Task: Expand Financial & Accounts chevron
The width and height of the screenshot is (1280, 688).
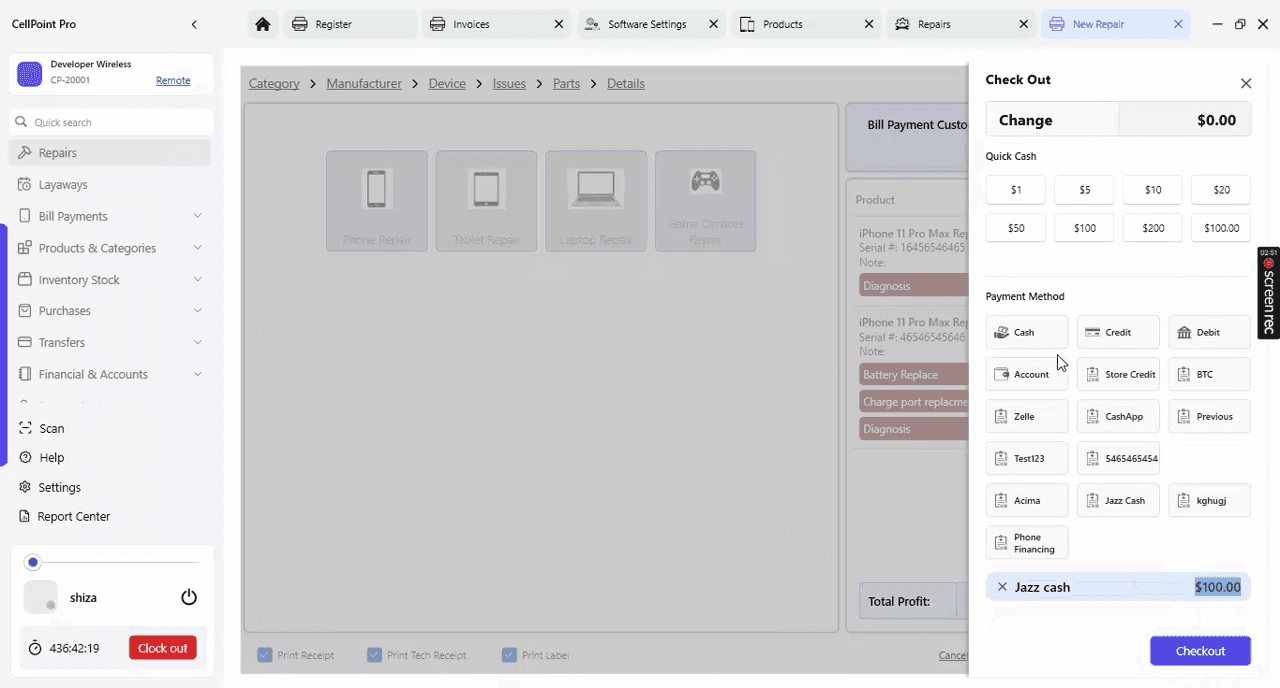Action: pyautogui.click(x=197, y=374)
